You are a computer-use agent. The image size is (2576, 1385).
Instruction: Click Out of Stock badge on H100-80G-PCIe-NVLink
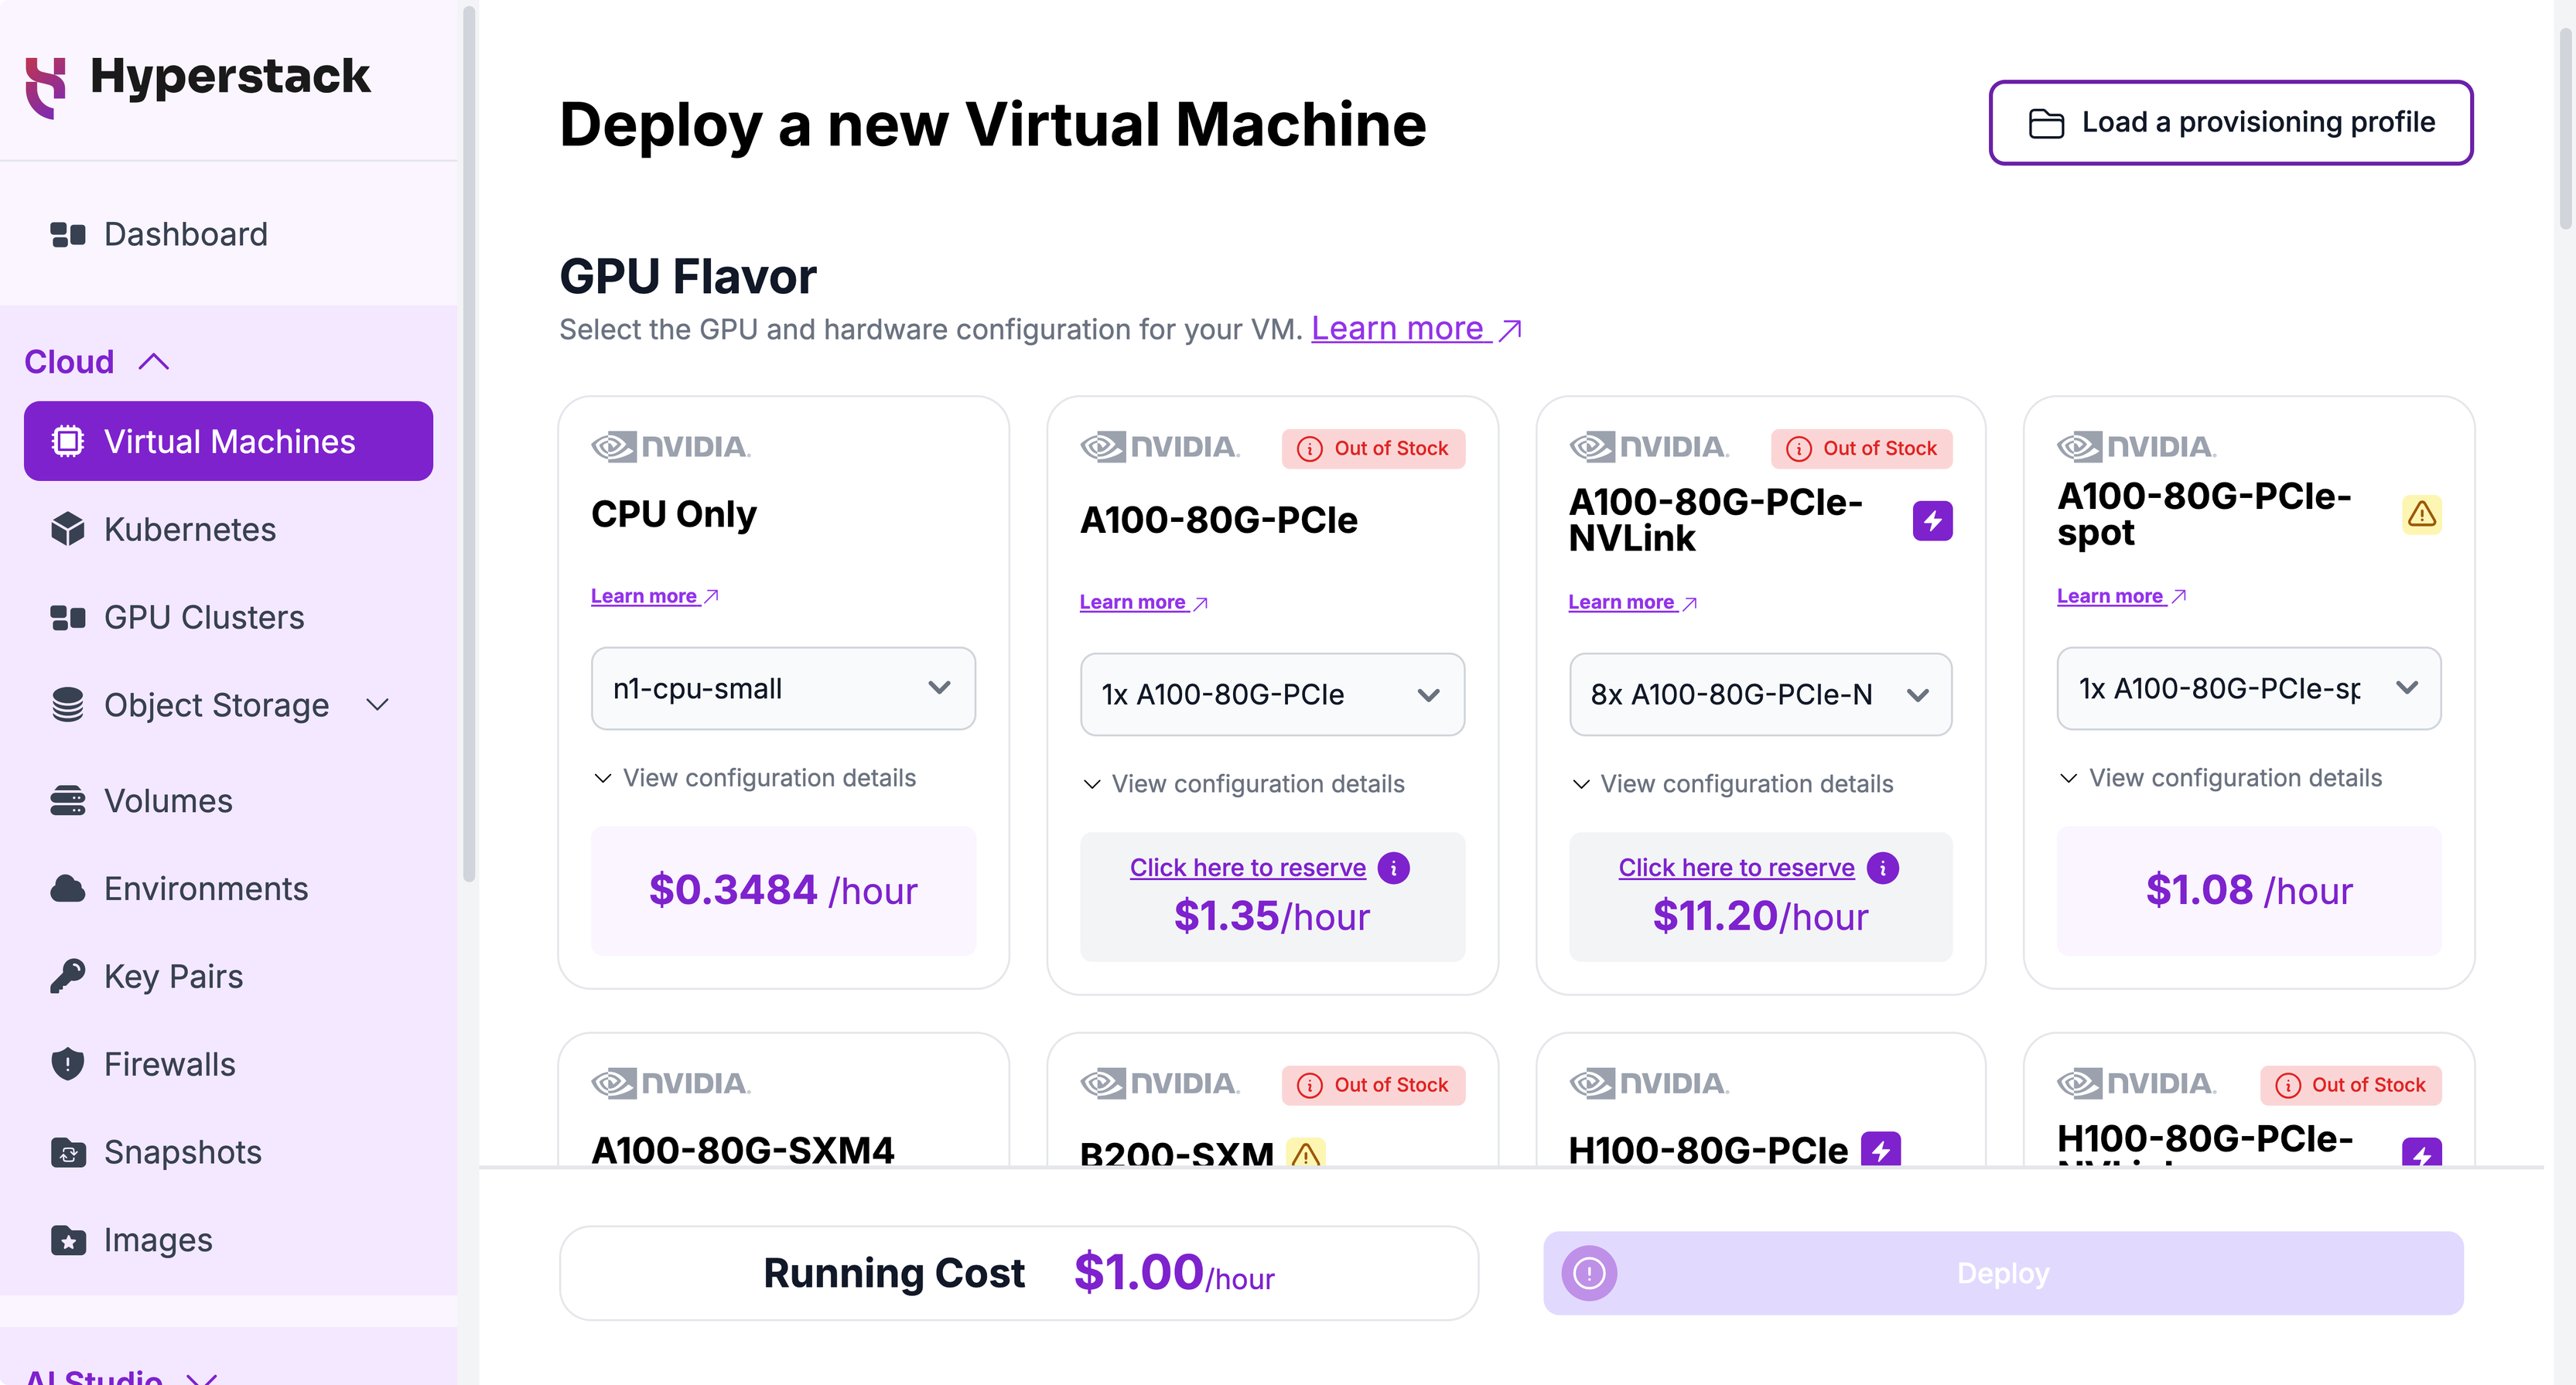2350,1085
